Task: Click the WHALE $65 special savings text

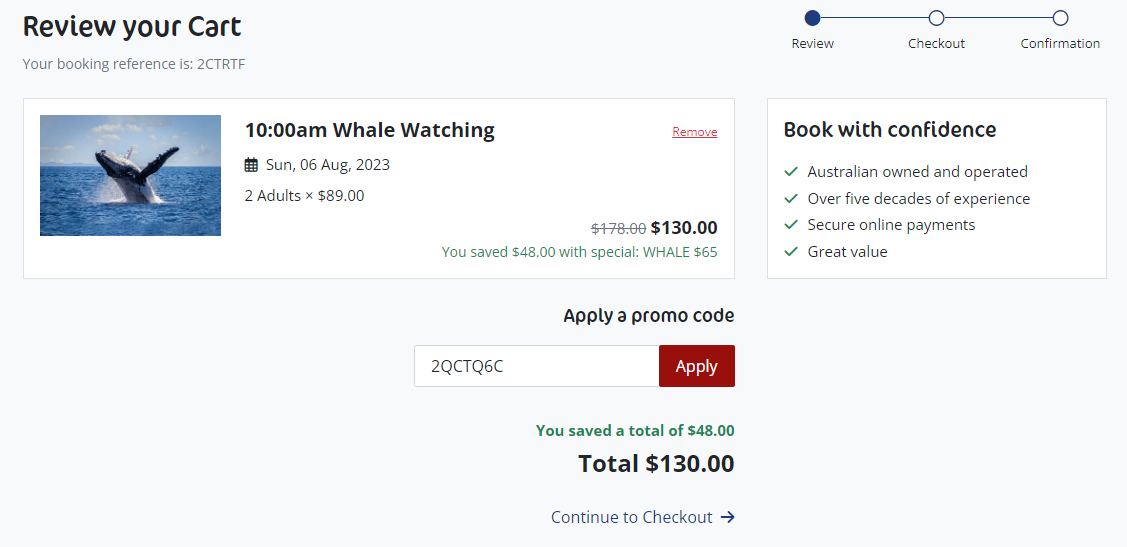Action: [680, 252]
